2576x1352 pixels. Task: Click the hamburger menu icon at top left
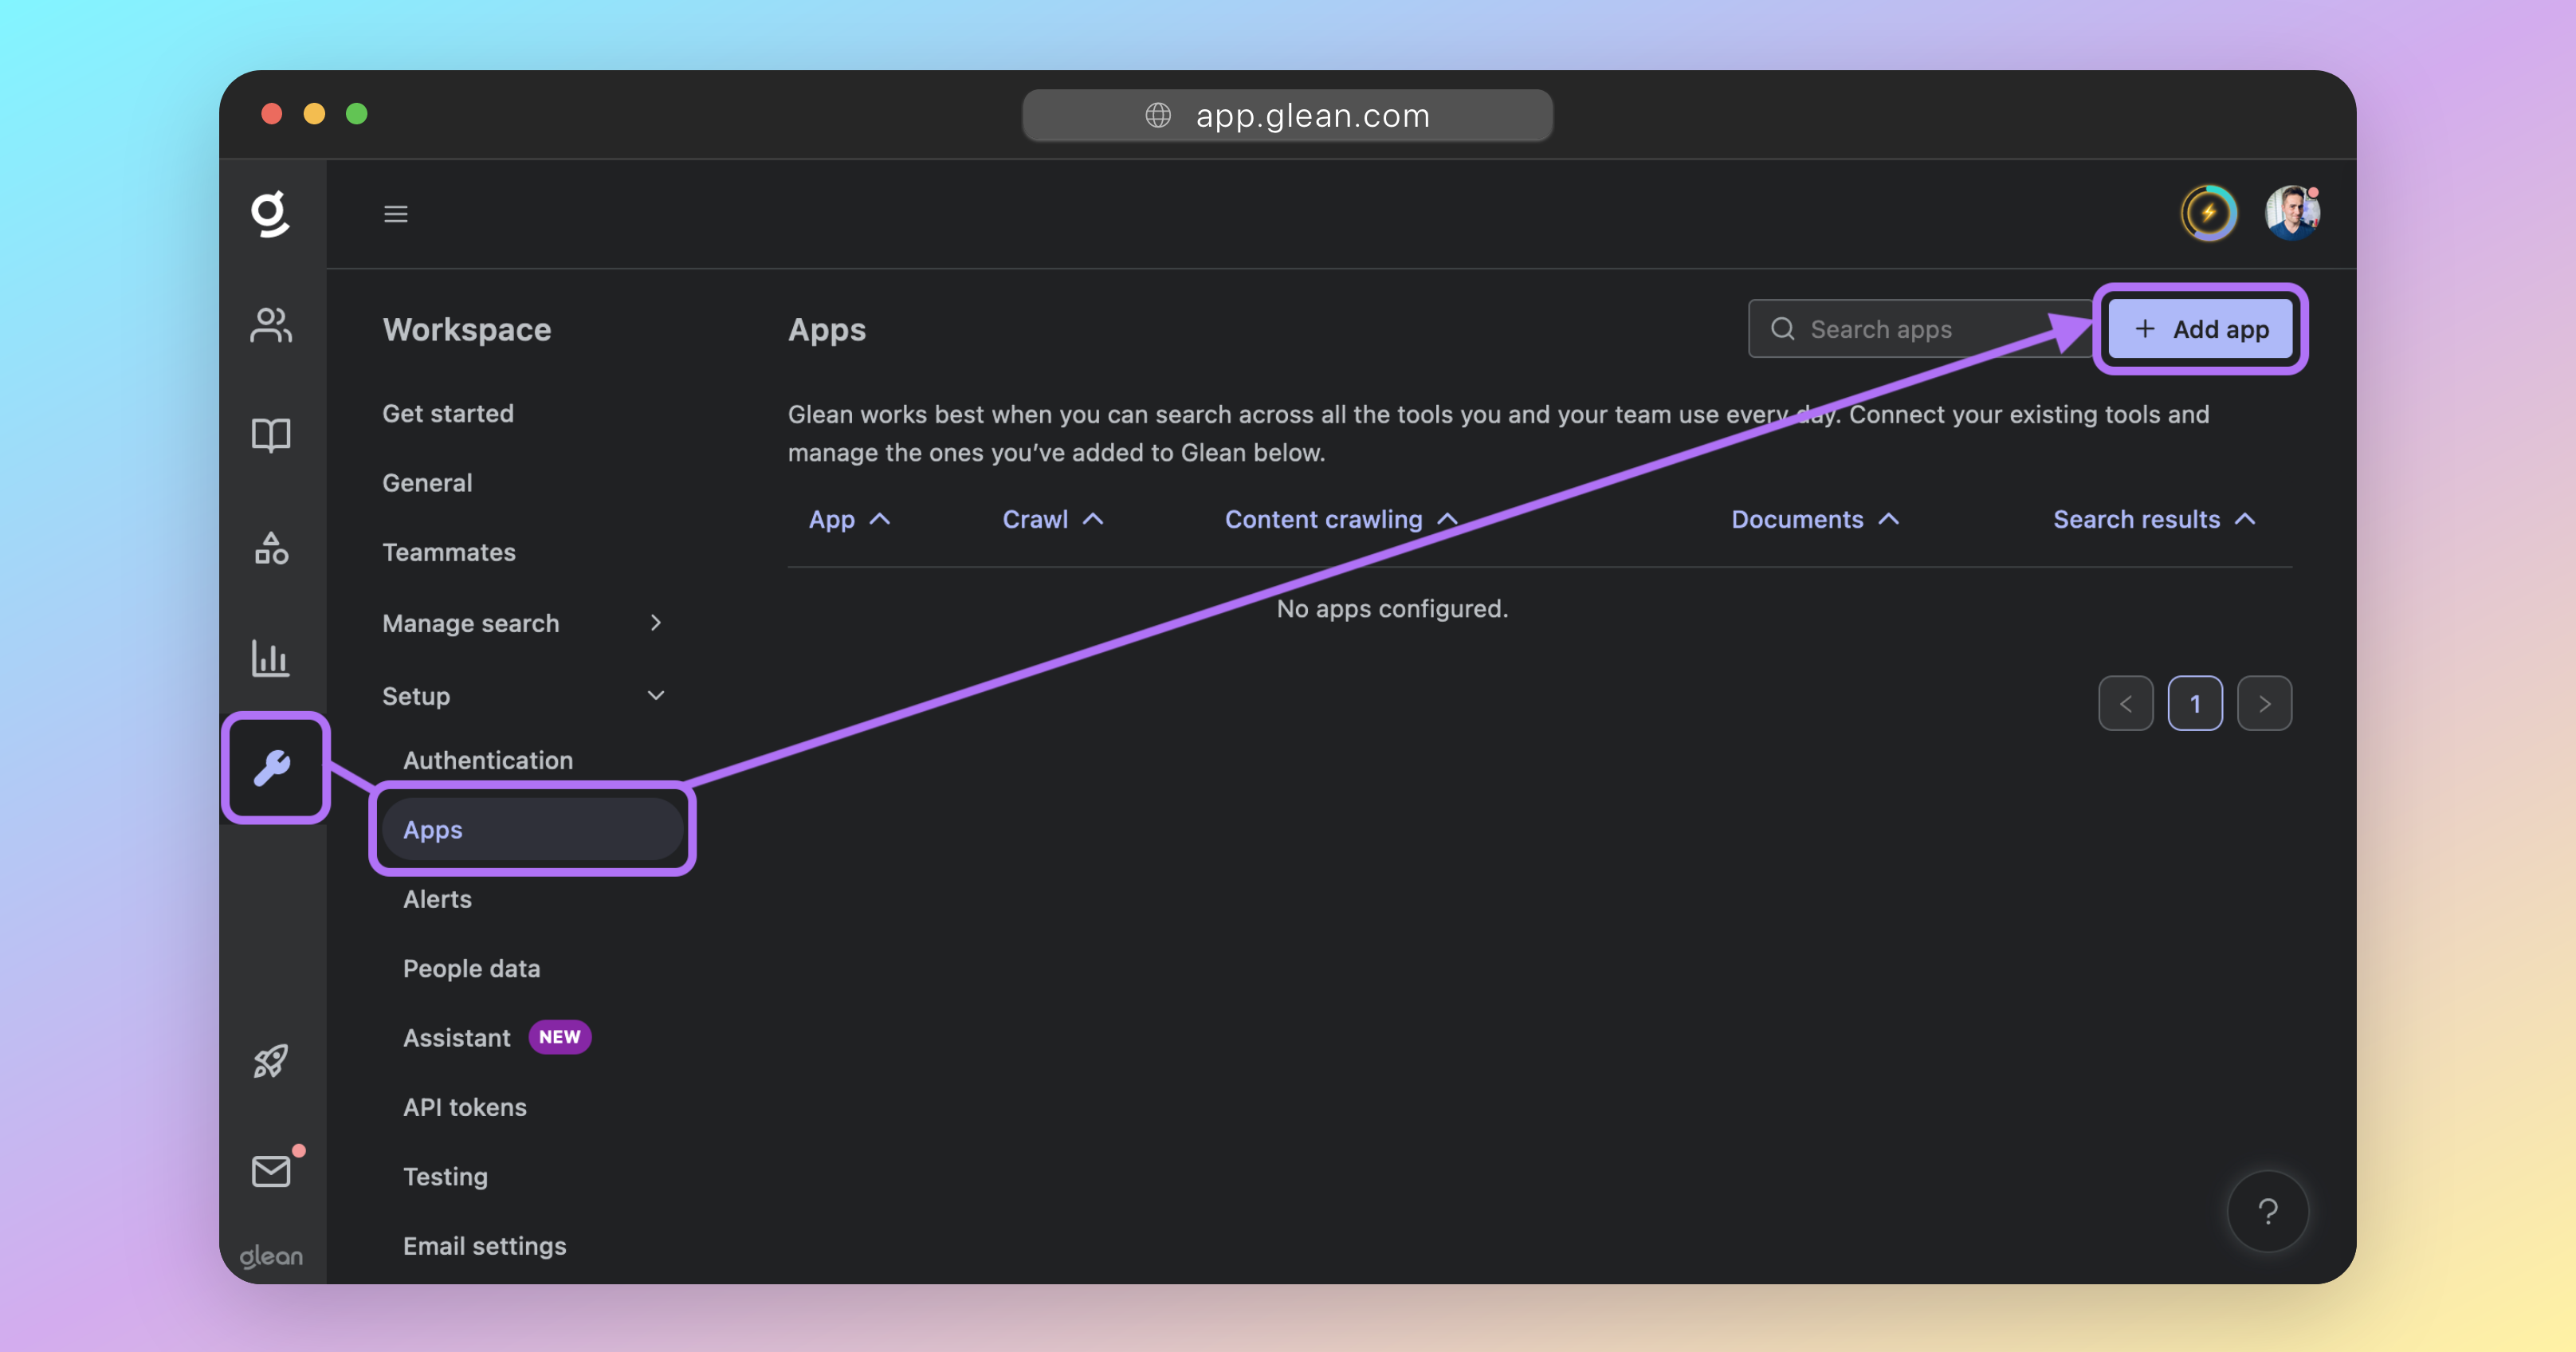point(396,213)
